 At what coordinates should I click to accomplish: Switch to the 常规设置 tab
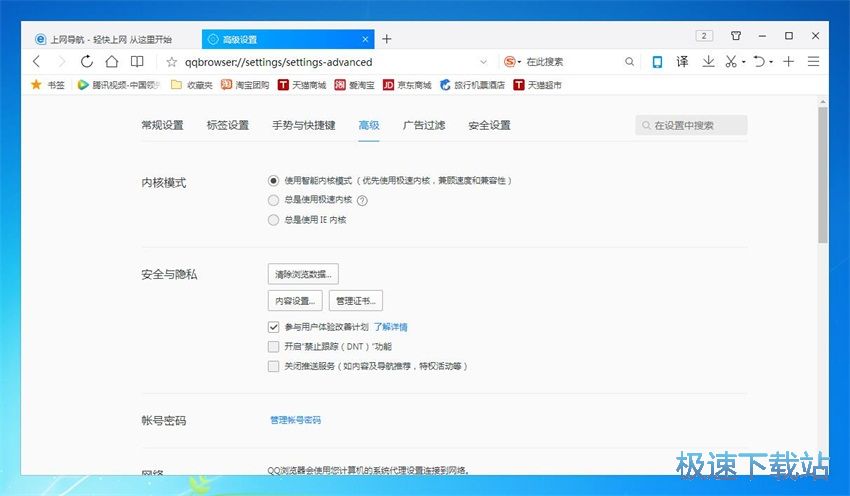click(x=163, y=125)
